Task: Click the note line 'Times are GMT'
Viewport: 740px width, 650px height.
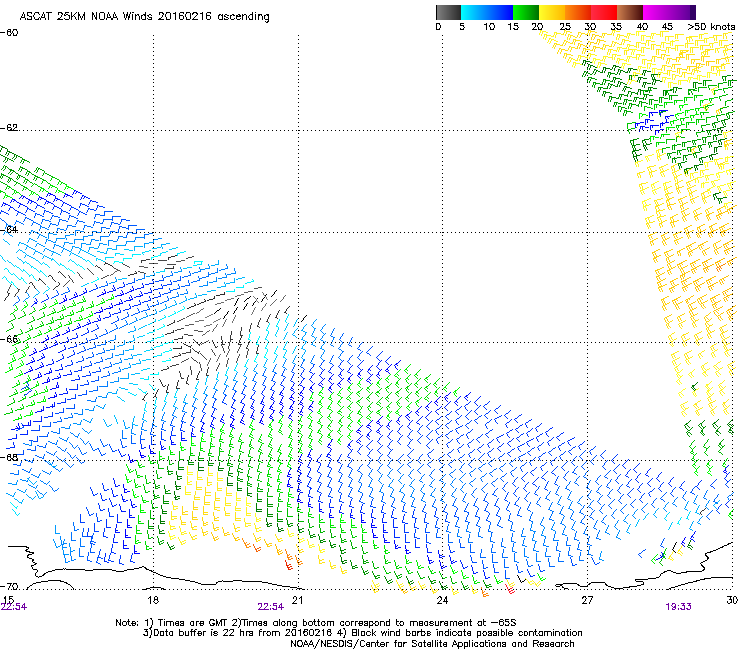Action: [195, 623]
